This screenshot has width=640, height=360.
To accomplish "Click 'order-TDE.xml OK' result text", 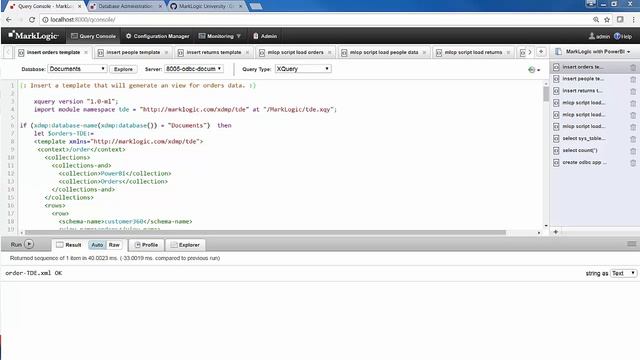I will click(x=33, y=273).
